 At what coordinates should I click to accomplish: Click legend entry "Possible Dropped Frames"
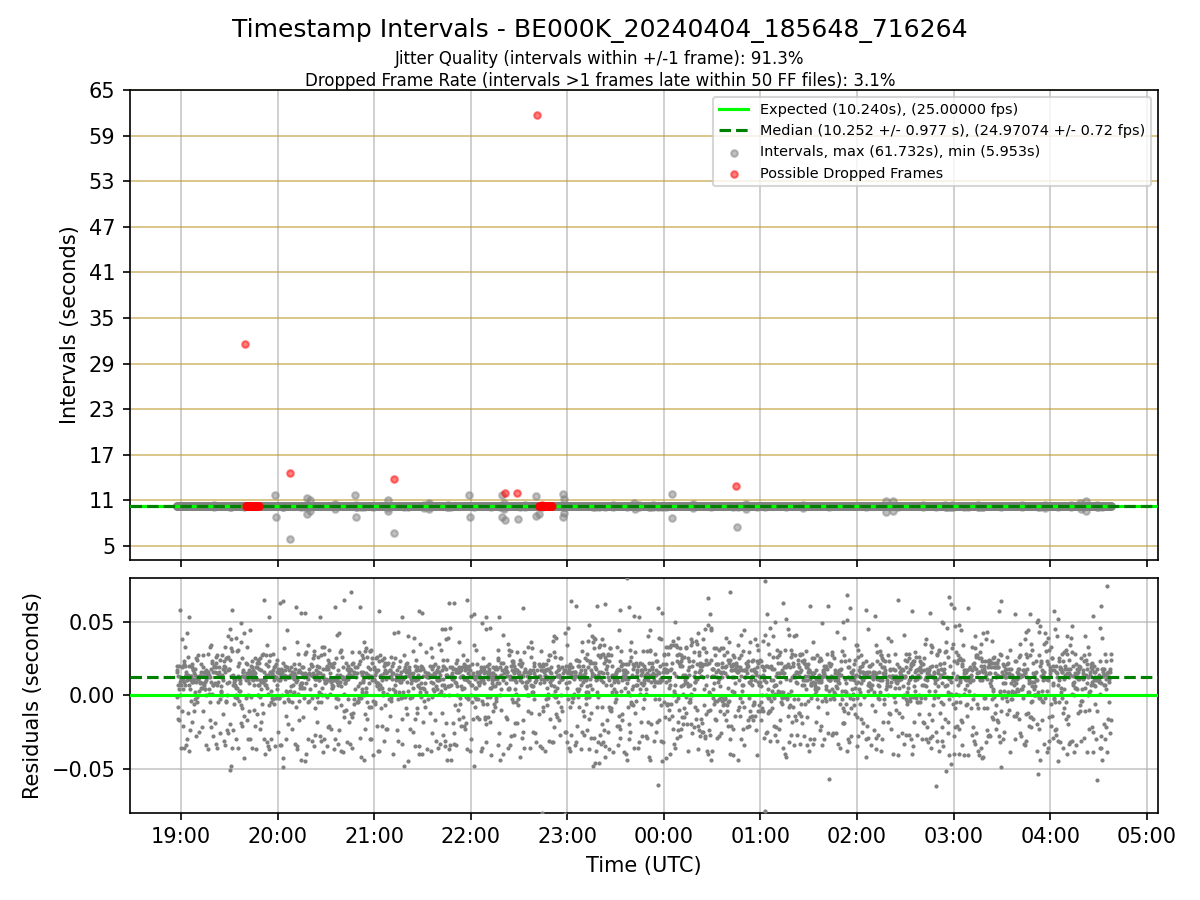point(851,173)
